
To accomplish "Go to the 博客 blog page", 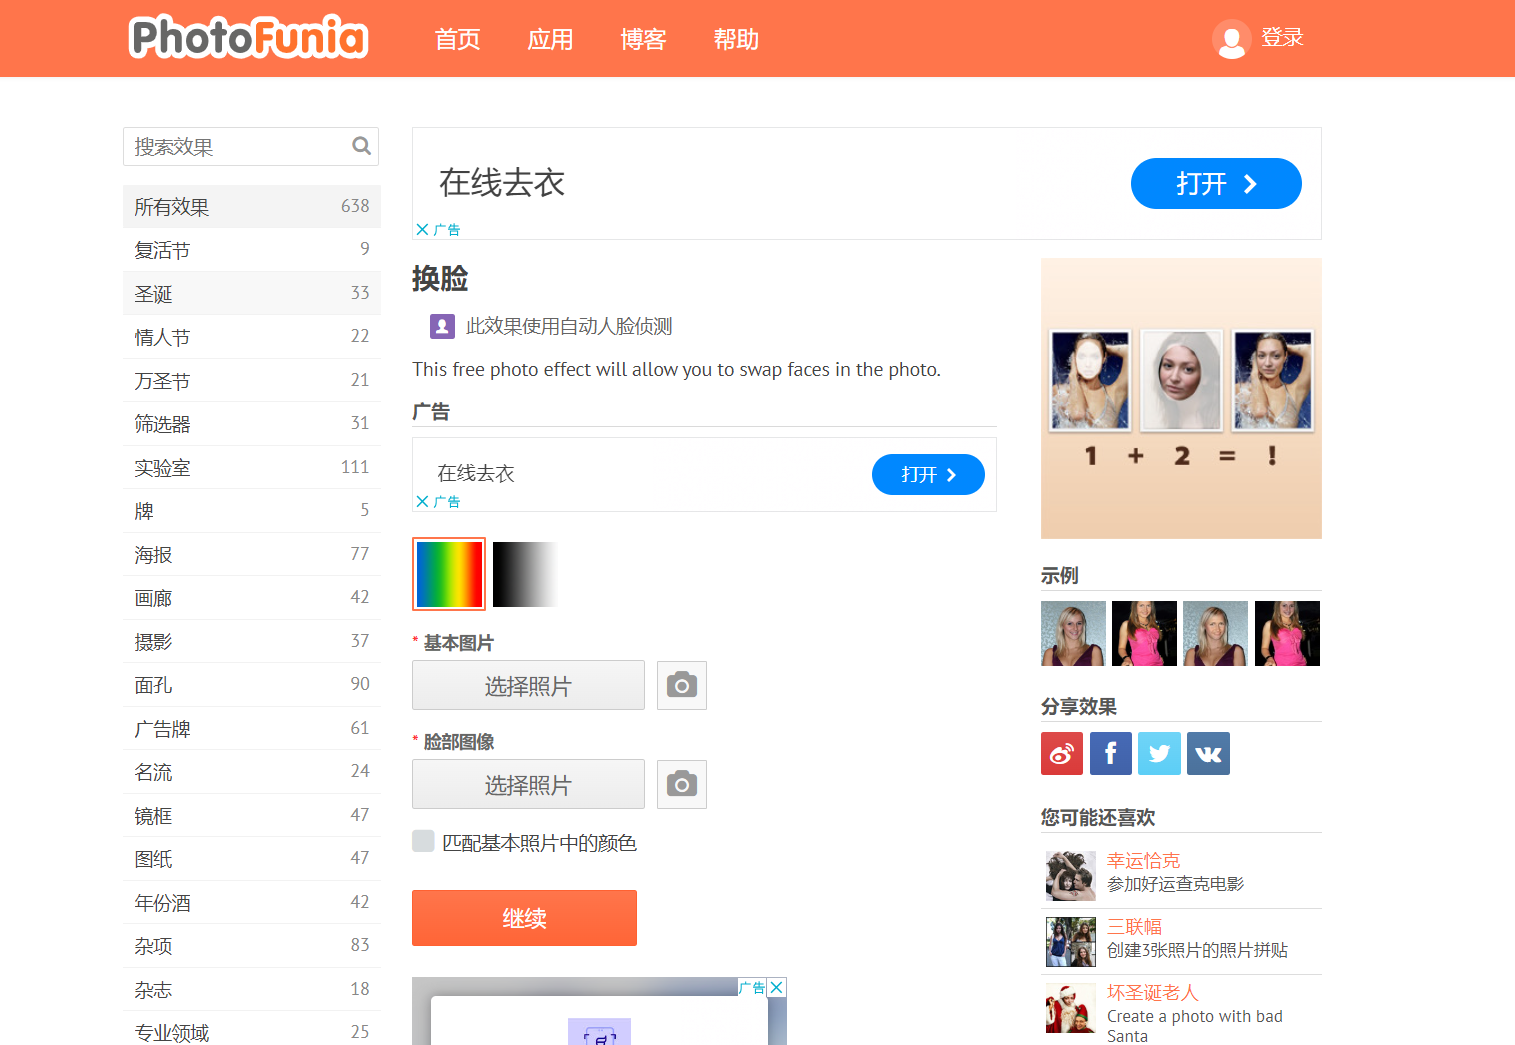I will pyautogui.click(x=643, y=39).
